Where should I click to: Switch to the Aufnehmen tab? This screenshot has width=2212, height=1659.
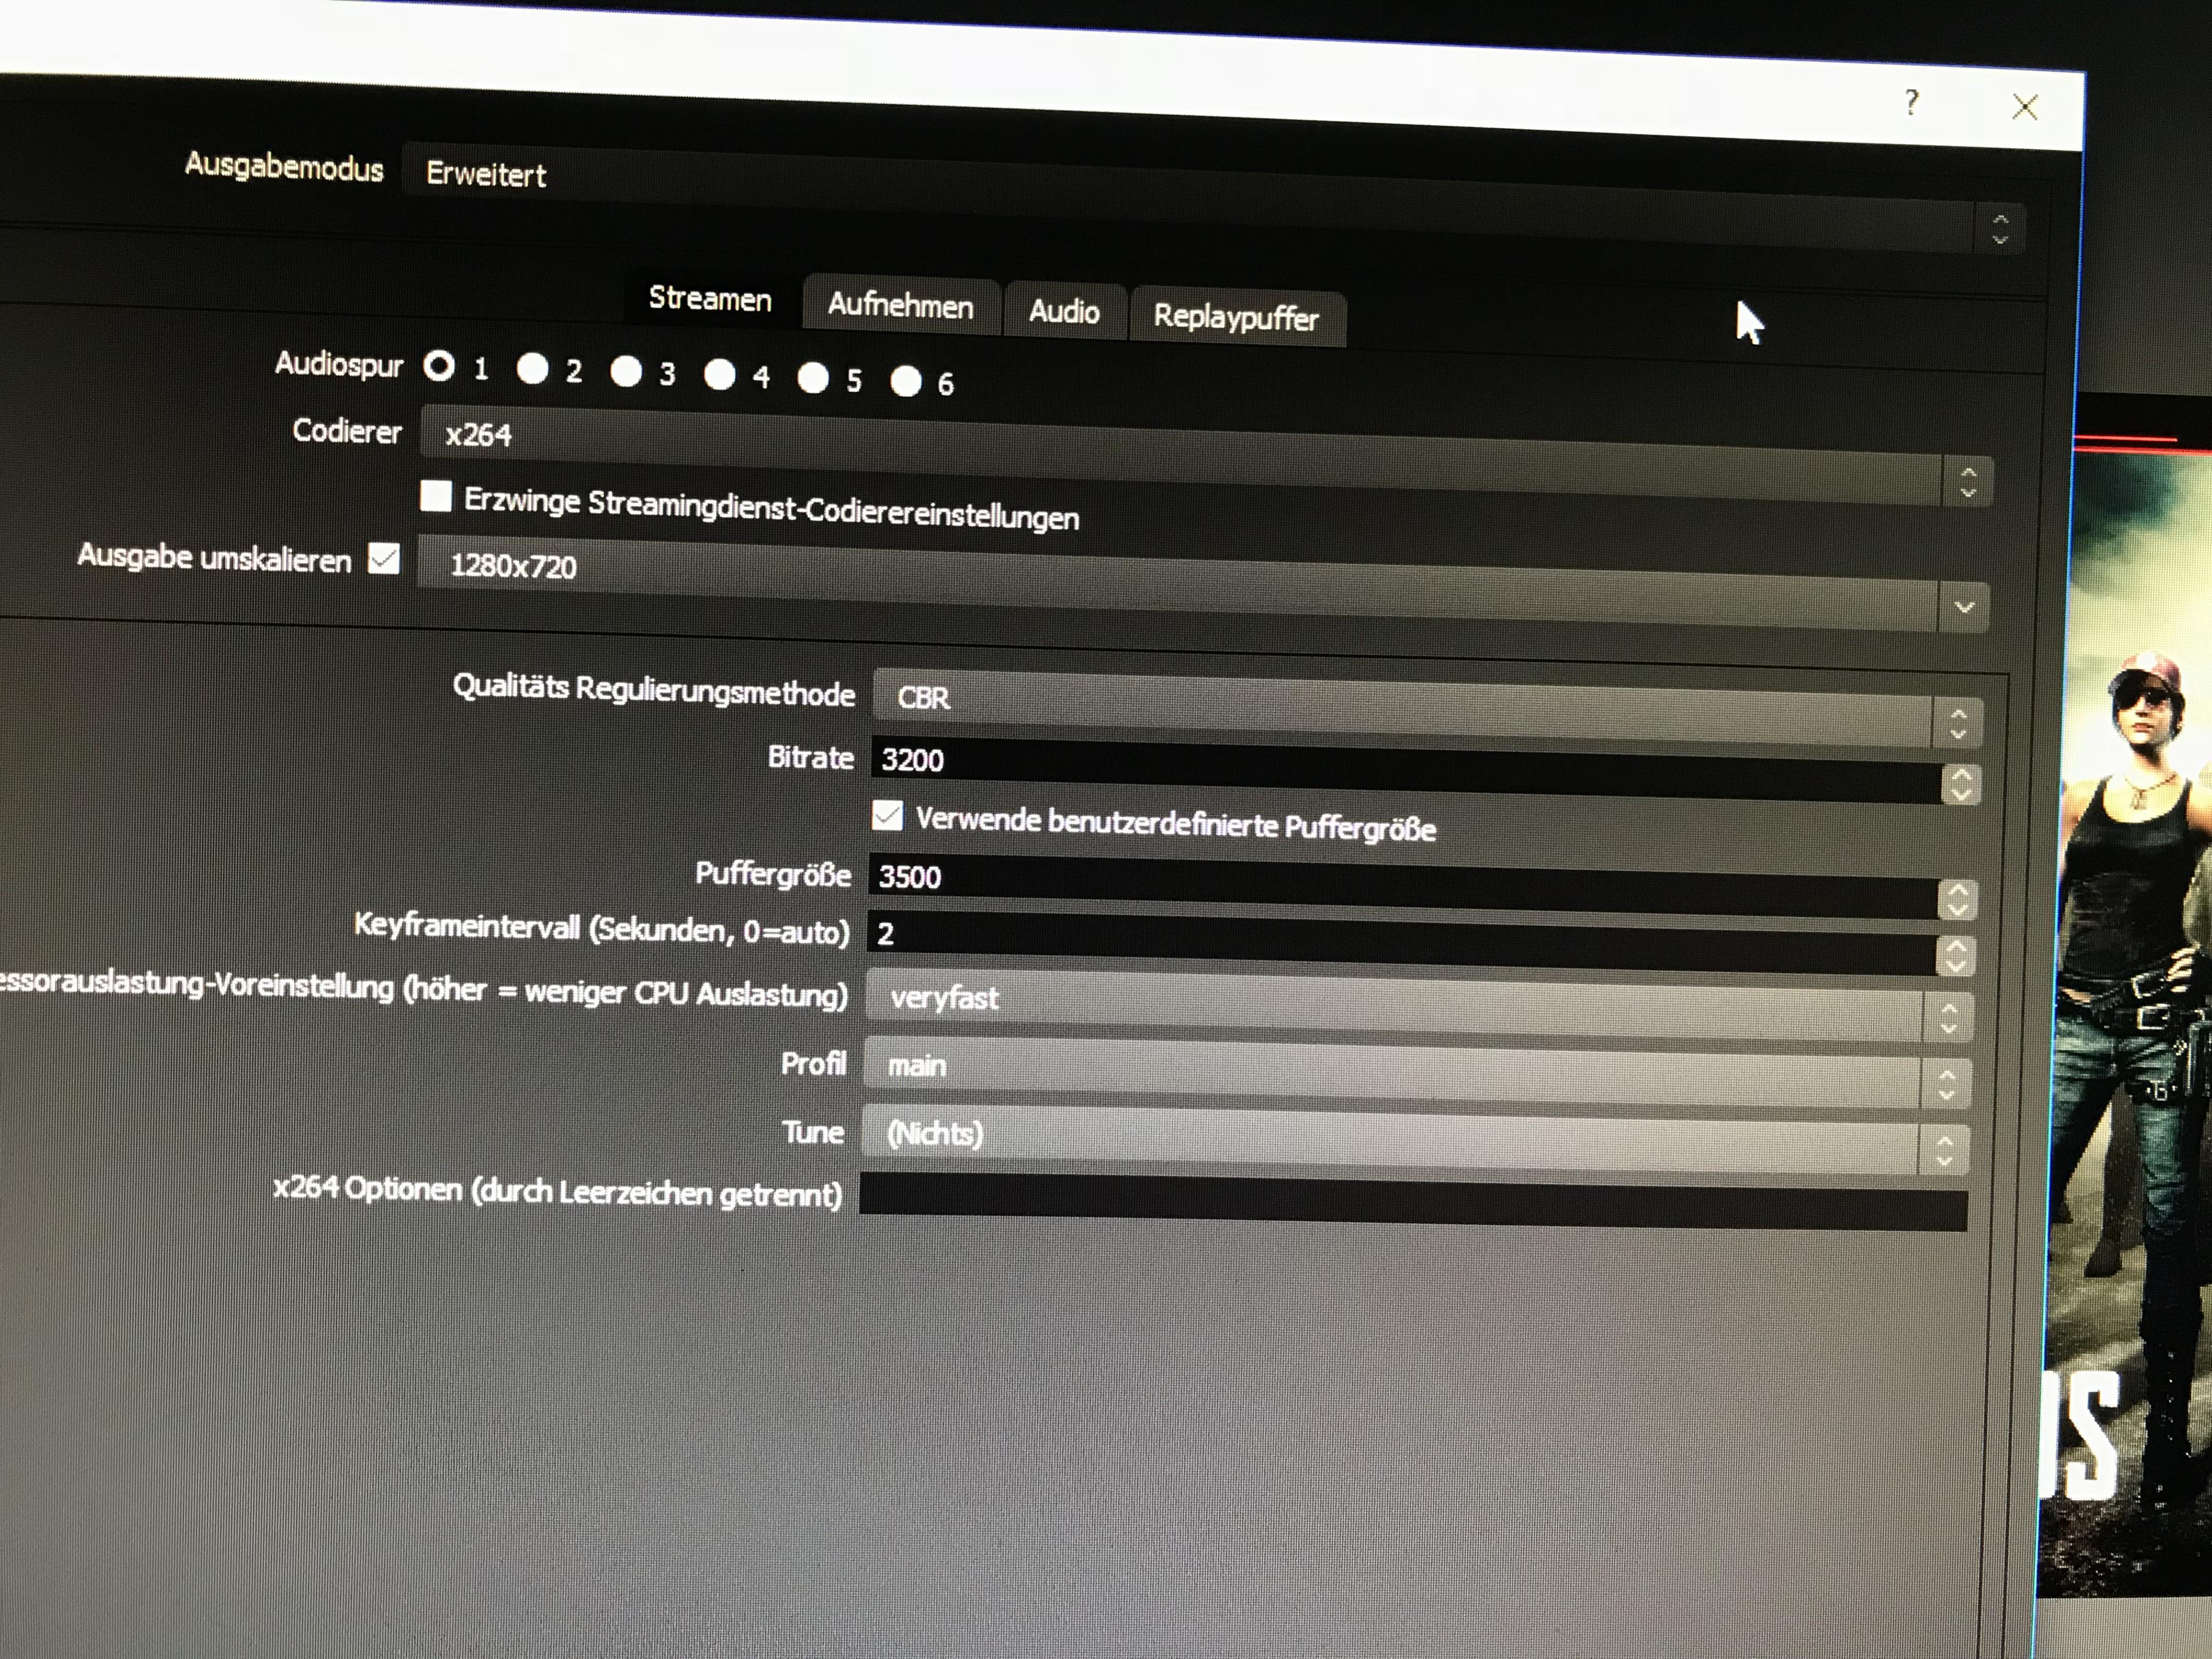click(900, 306)
